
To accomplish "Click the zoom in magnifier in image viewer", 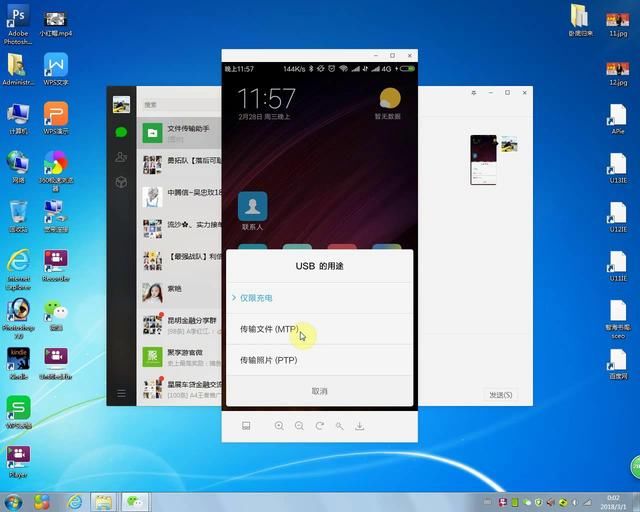I will click(279, 426).
